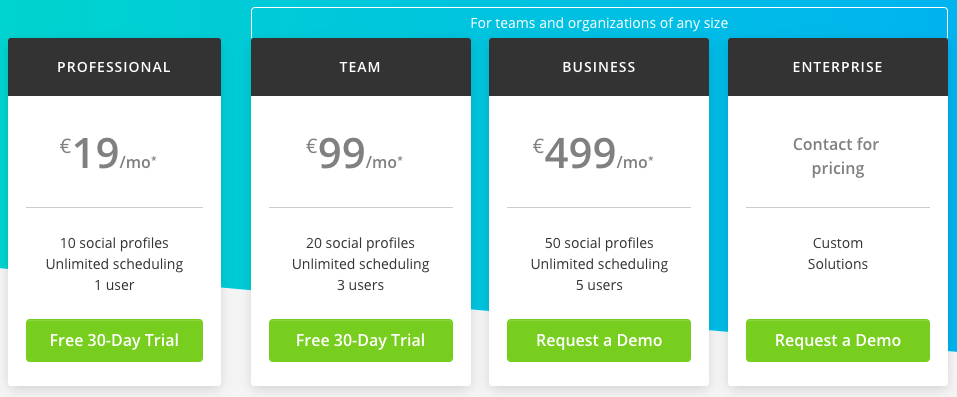Select the PROFESSIONAL plan header
This screenshot has width=957, height=397.
pos(114,67)
